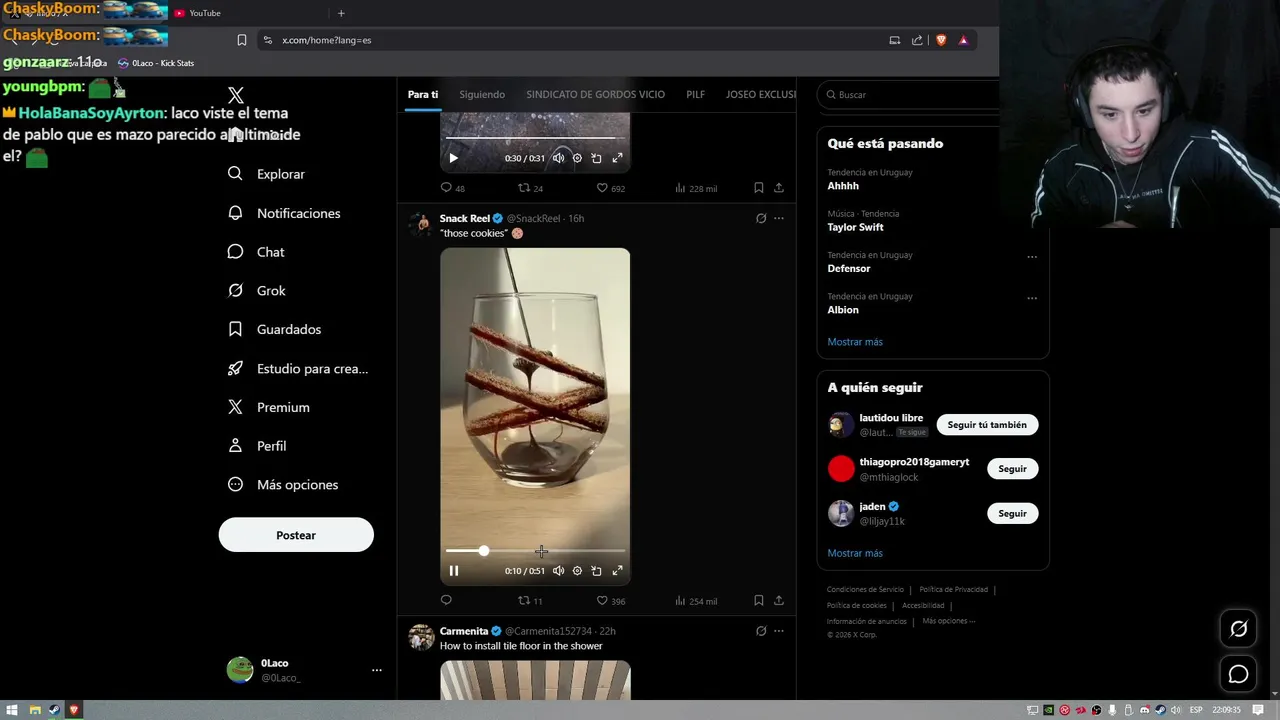Open Notificaciones from the sidebar

click(284, 213)
